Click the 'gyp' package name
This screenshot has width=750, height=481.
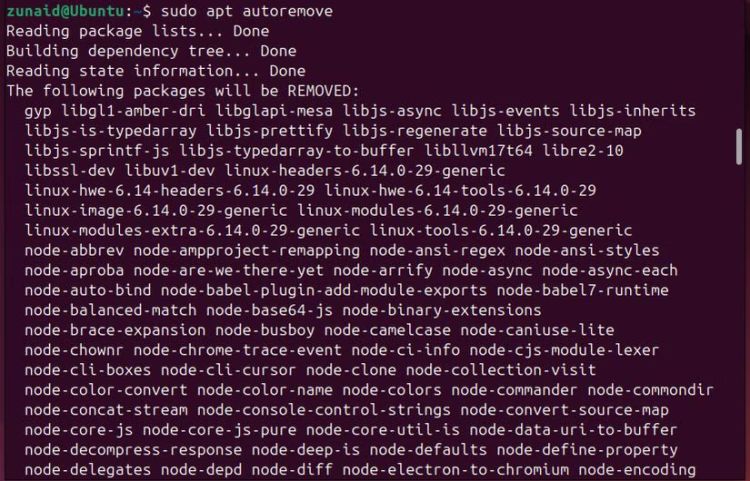click(38, 111)
